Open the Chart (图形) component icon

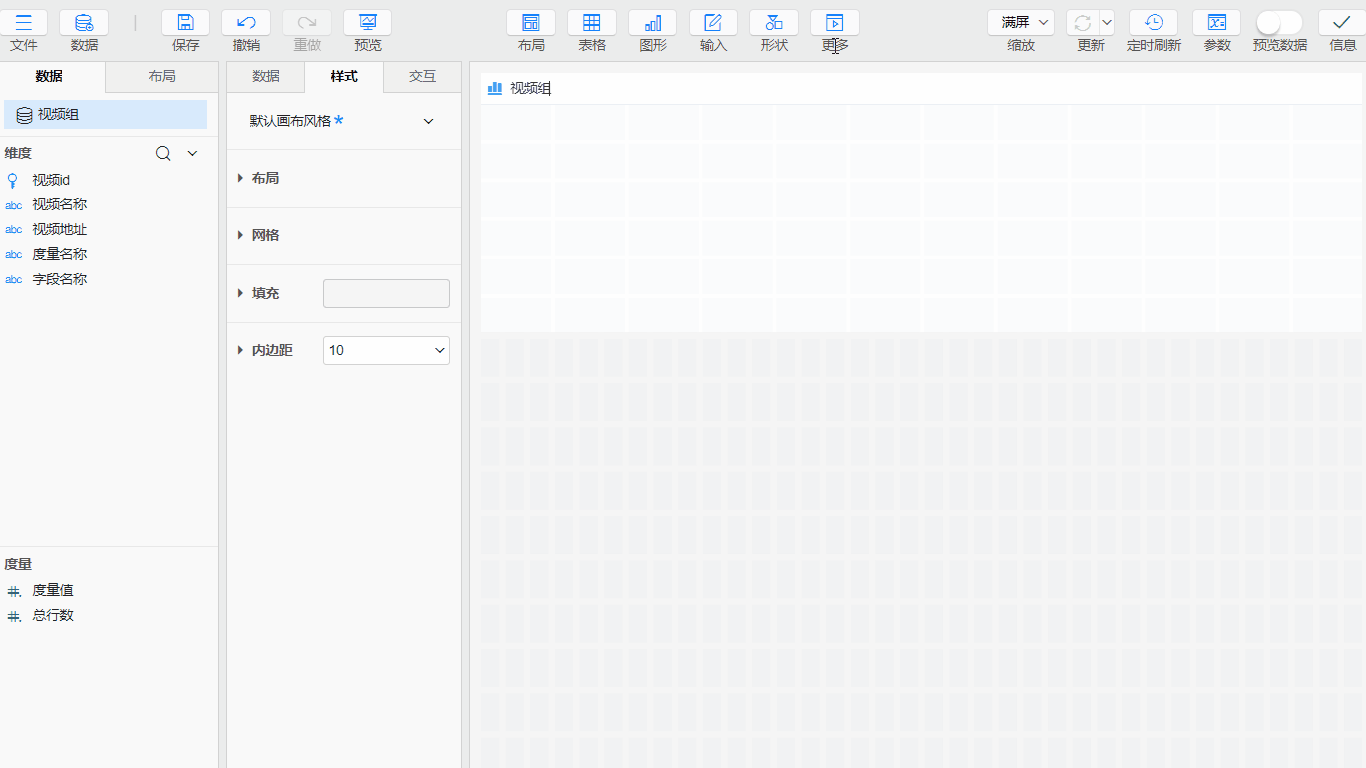(x=652, y=23)
